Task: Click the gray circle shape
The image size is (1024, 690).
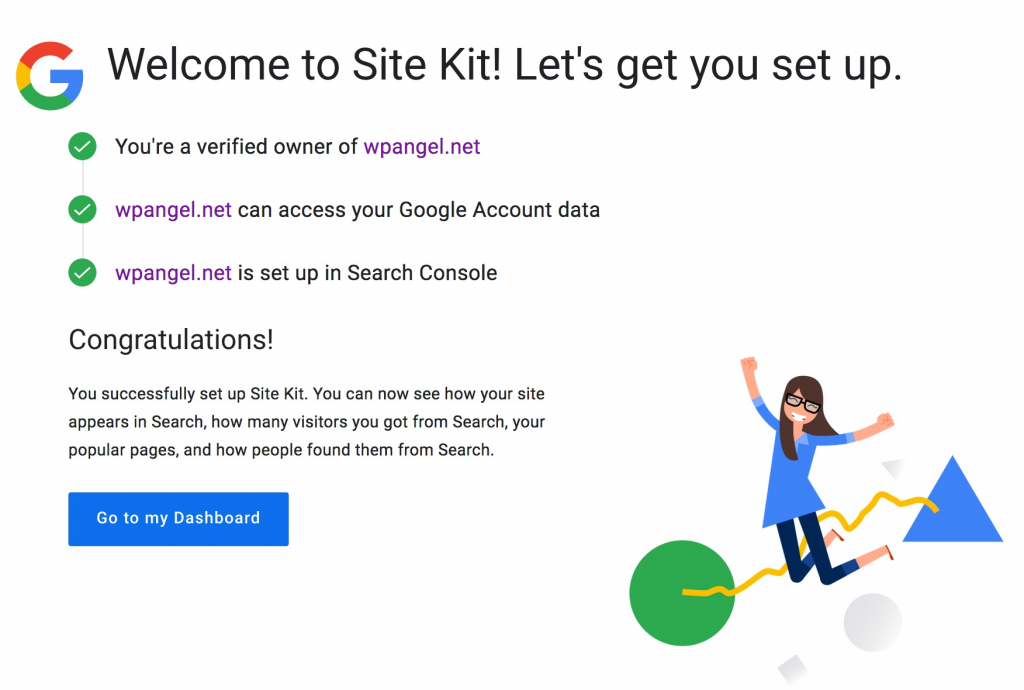Action: 872,622
